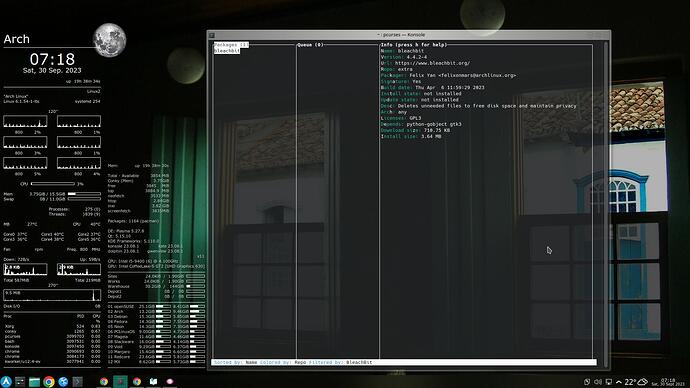Image resolution: width=690 pixels, height=388 pixels.
Task: Show hidden system tray icons with the up arrow
Action: [619, 382]
